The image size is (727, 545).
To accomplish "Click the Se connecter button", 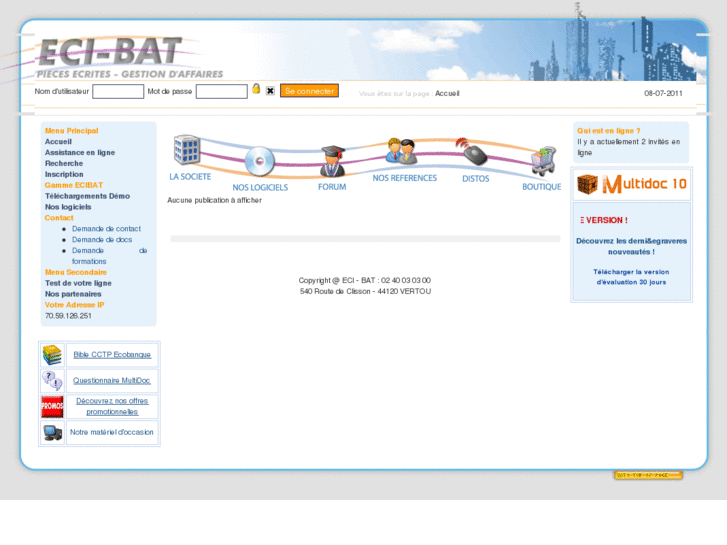I will pos(309,91).
